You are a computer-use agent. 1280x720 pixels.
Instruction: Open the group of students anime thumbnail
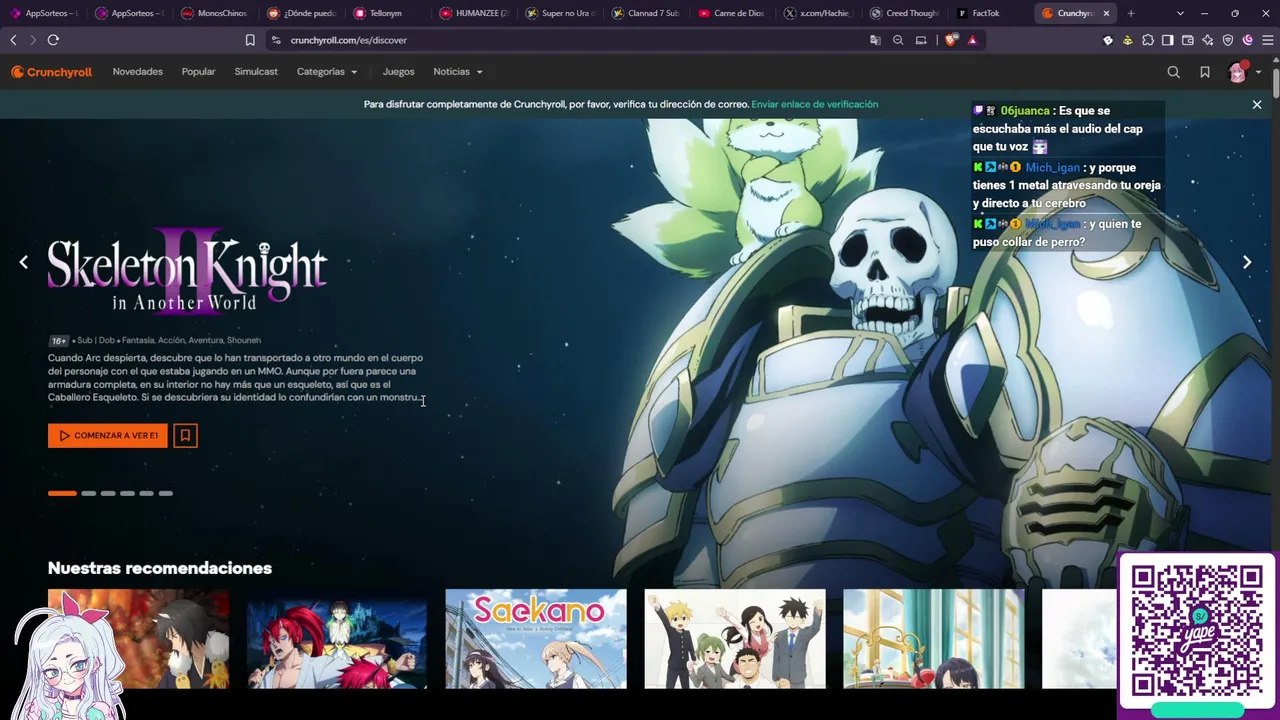[x=735, y=639]
